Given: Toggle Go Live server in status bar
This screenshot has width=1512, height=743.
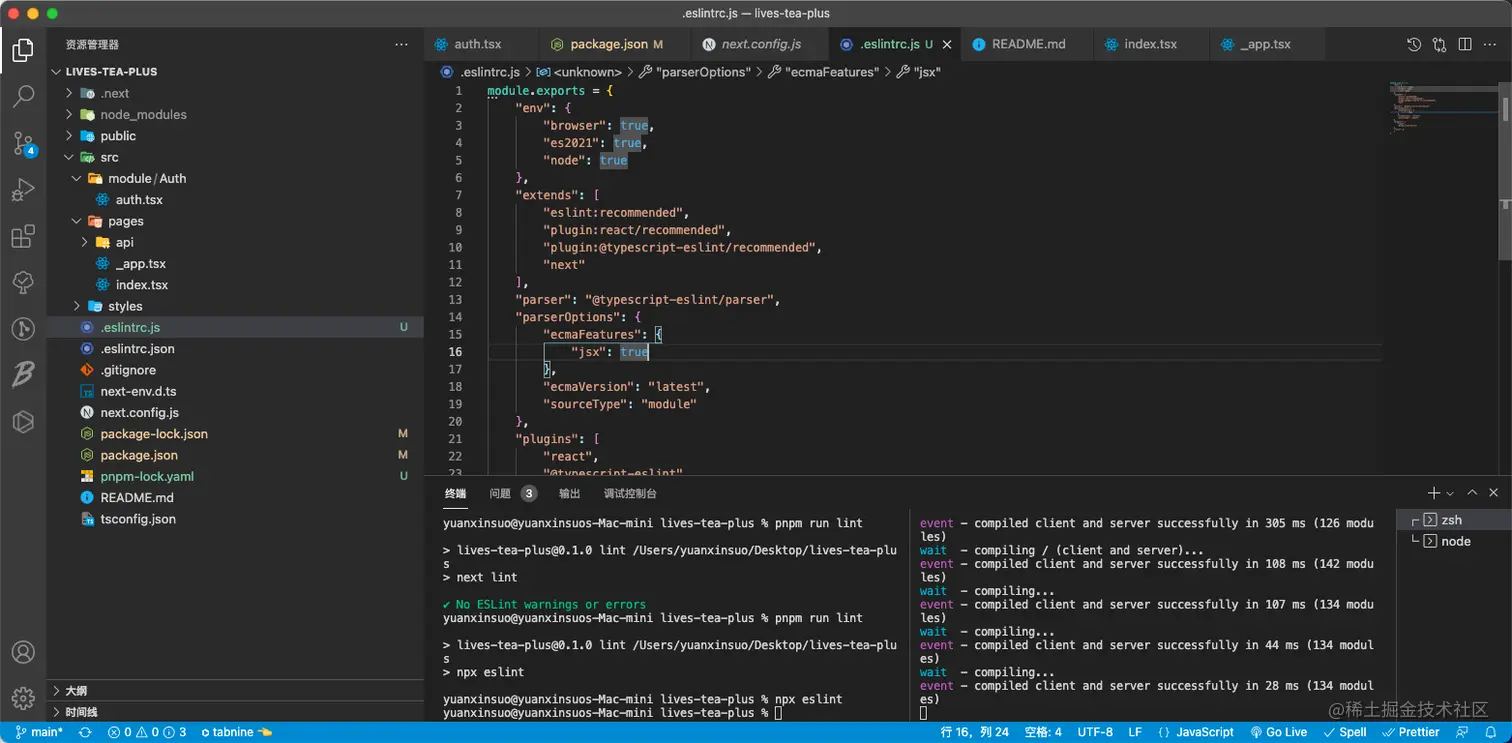Looking at the screenshot, I should pyautogui.click(x=1277, y=732).
